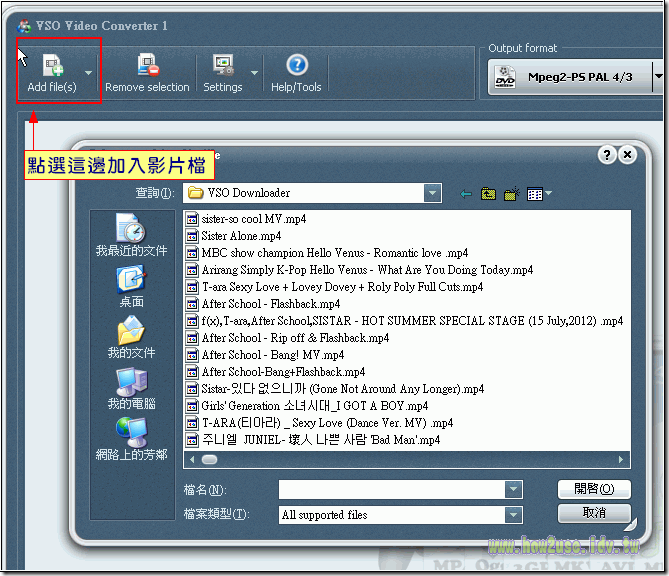Click the DVD output format icon
This screenshot has height=576, width=669.
(x=505, y=77)
